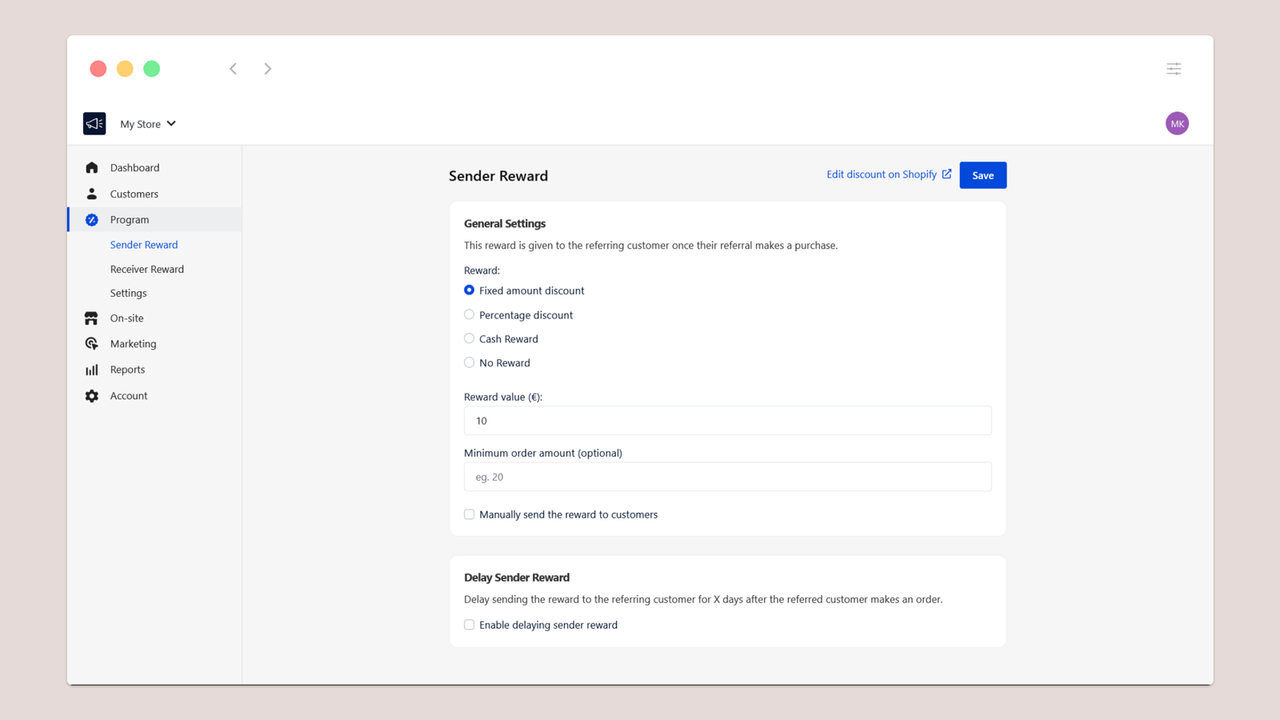This screenshot has height=720, width=1280.
Task: Open the sliders settings icon at top right
Action: tap(1174, 69)
